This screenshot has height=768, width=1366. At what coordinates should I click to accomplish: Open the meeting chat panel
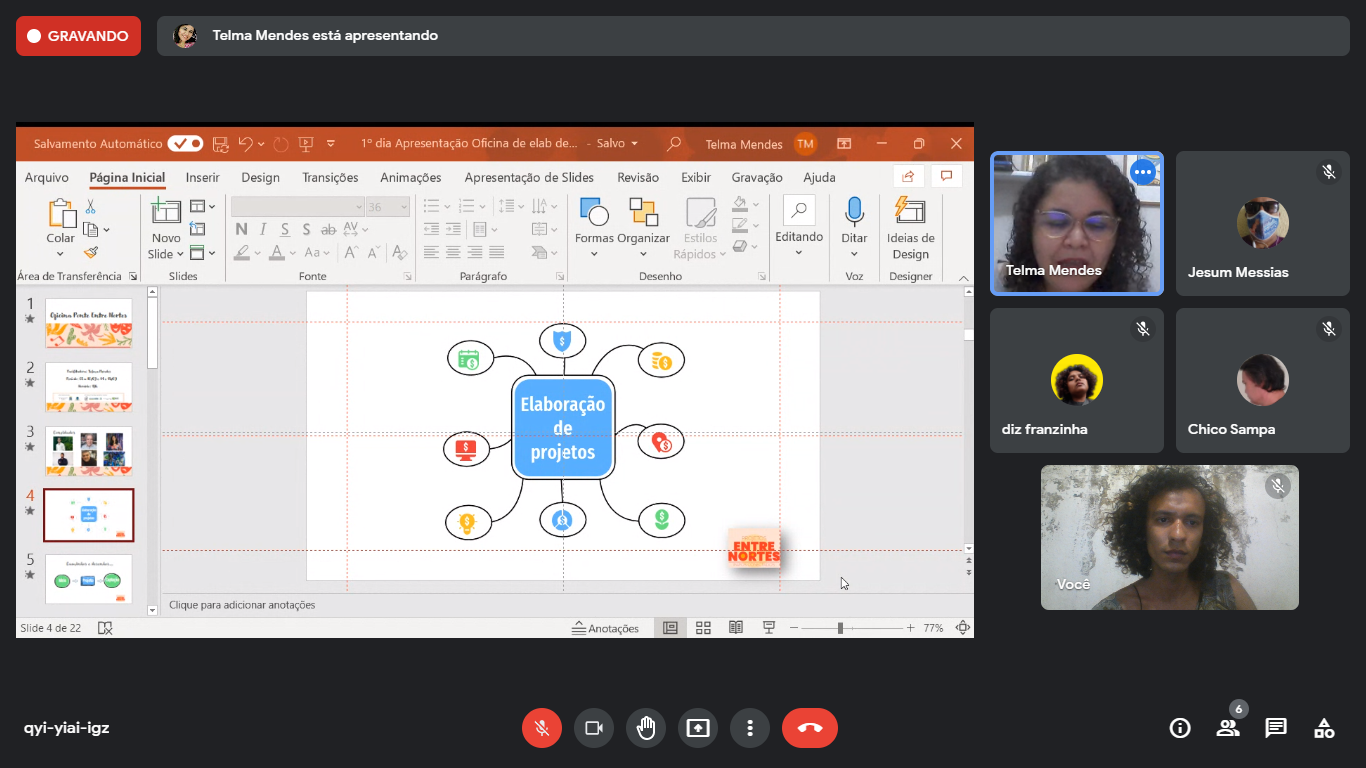[x=1276, y=728]
